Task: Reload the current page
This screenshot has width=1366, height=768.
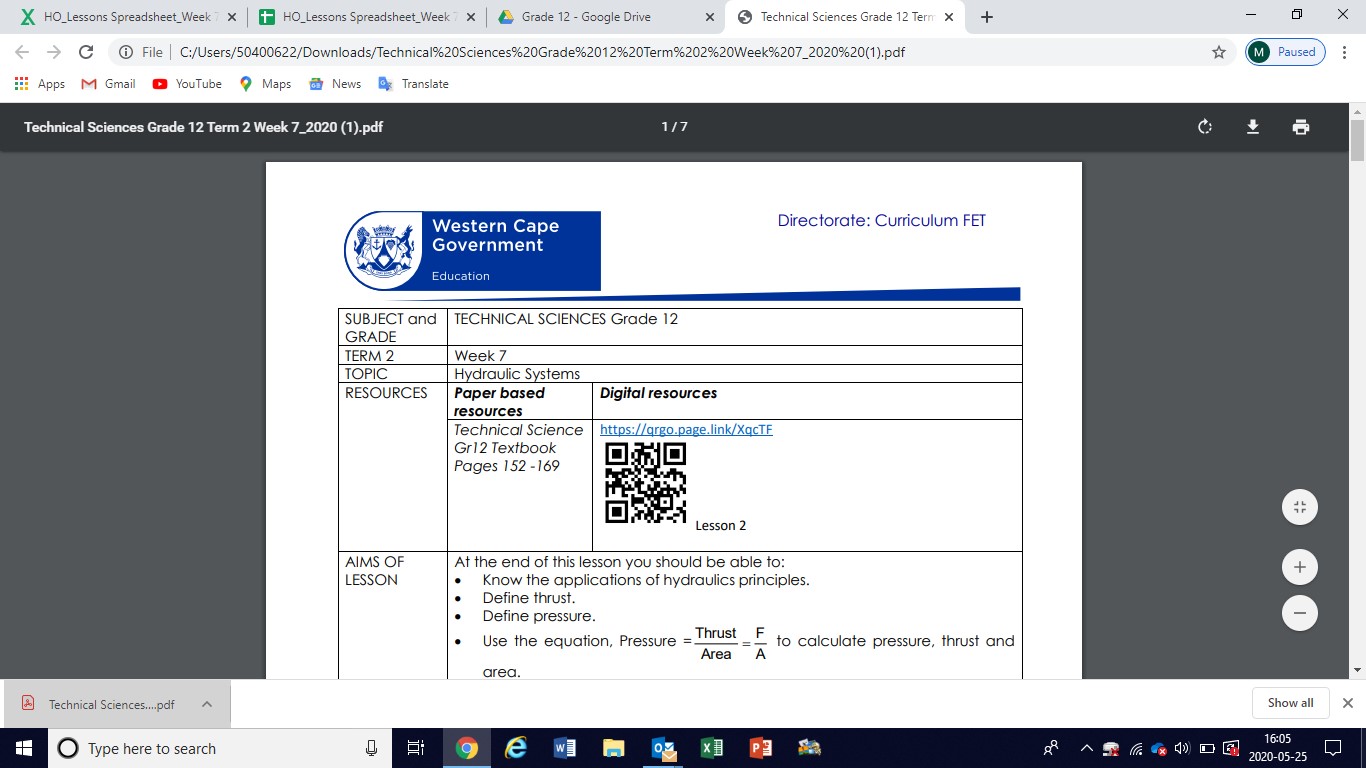Action: pos(86,52)
